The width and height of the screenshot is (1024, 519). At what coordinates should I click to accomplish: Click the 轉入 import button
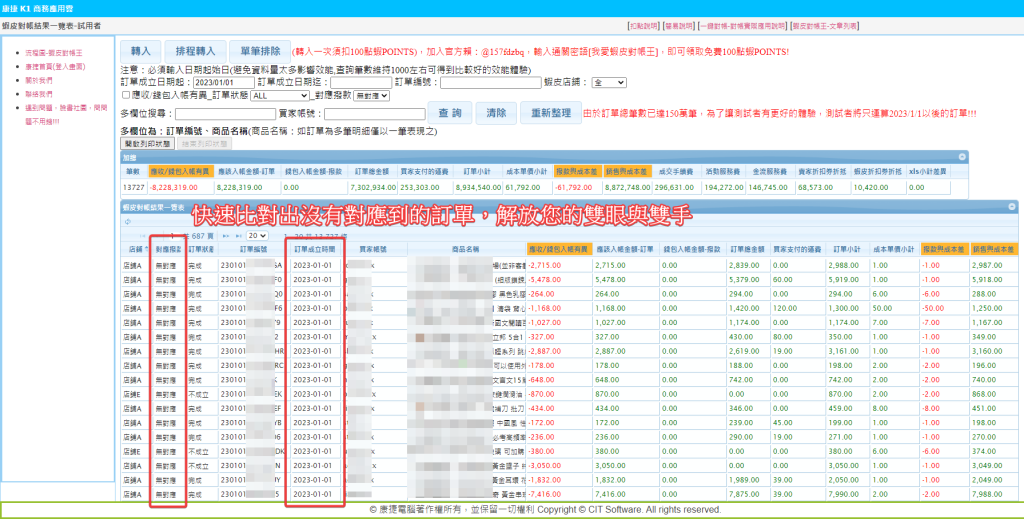pos(139,50)
